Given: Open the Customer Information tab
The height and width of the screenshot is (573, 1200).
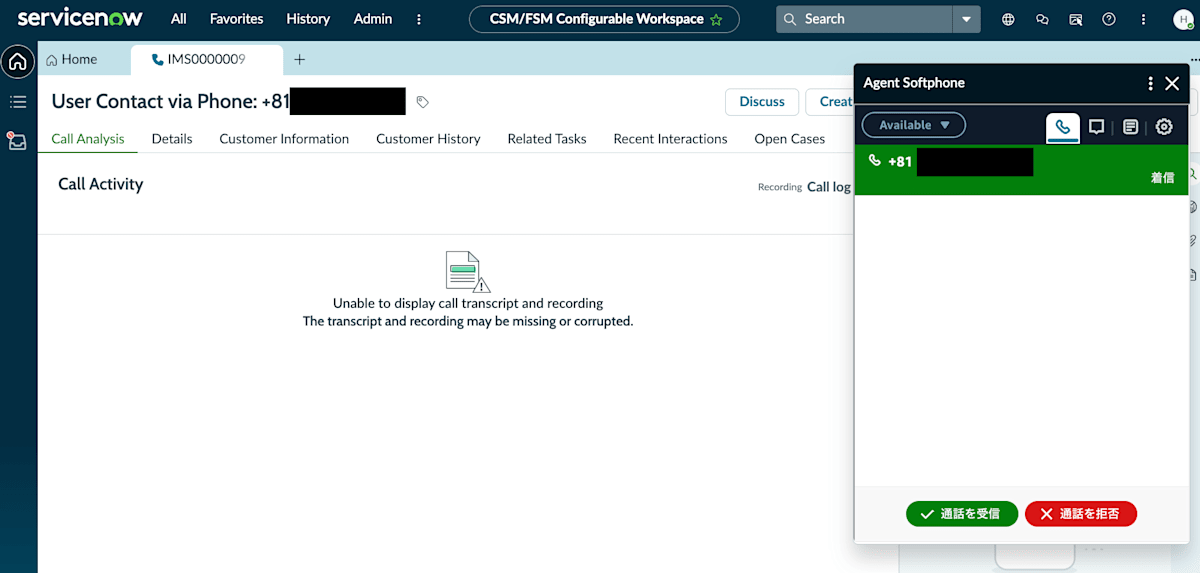Looking at the screenshot, I should pyautogui.click(x=284, y=139).
